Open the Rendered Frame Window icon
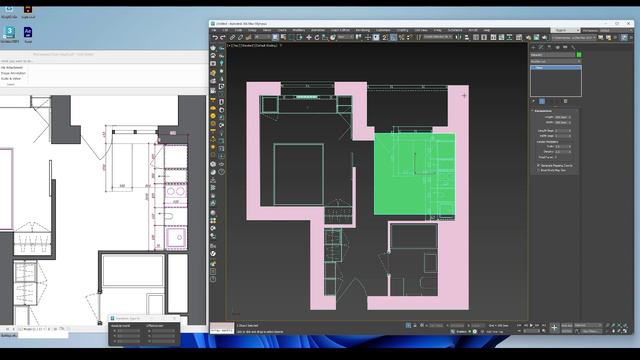Viewport: 640px width, 360px height. pos(536,38)
